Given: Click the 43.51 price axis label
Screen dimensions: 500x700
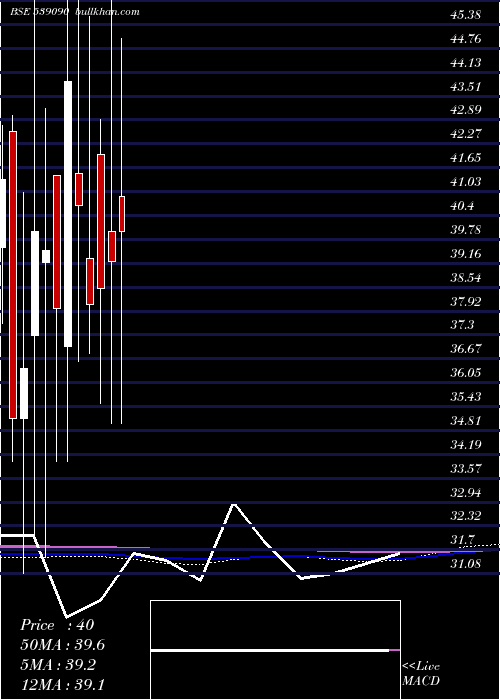Looking at the screenshot, I should click(466, 87).
